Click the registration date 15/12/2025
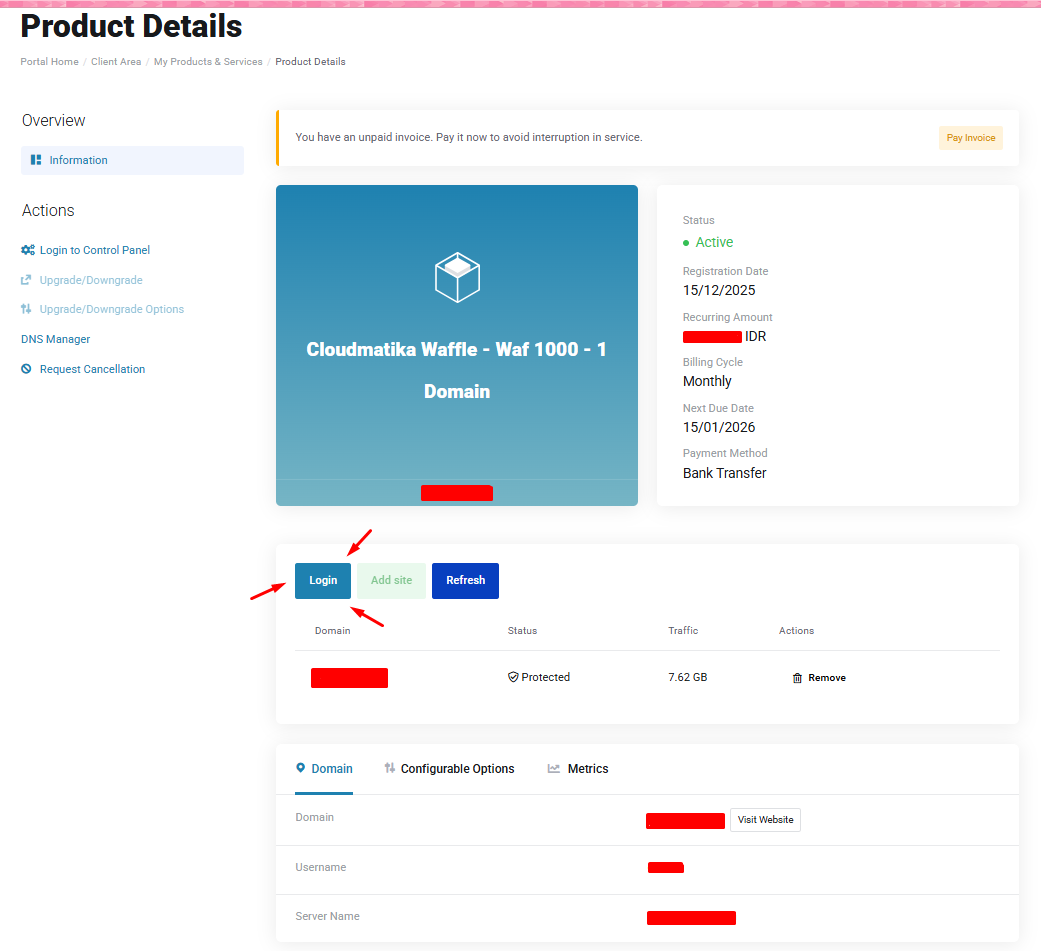Image resolution: width=1041 pixels, height=951 pixels. coord(719,290)
